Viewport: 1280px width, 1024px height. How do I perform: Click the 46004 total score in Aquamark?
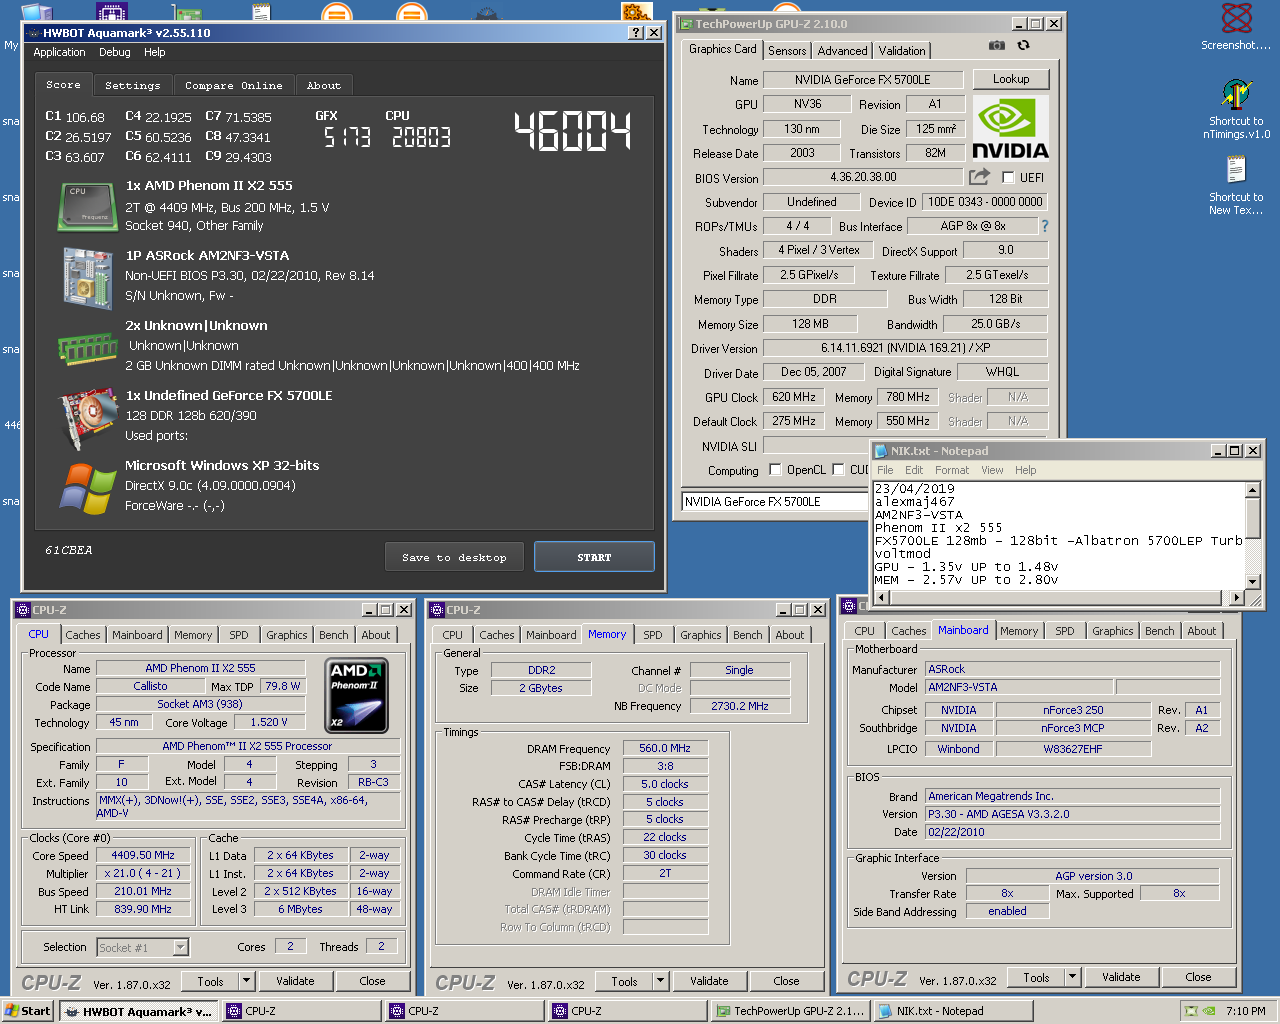point(573,131)
